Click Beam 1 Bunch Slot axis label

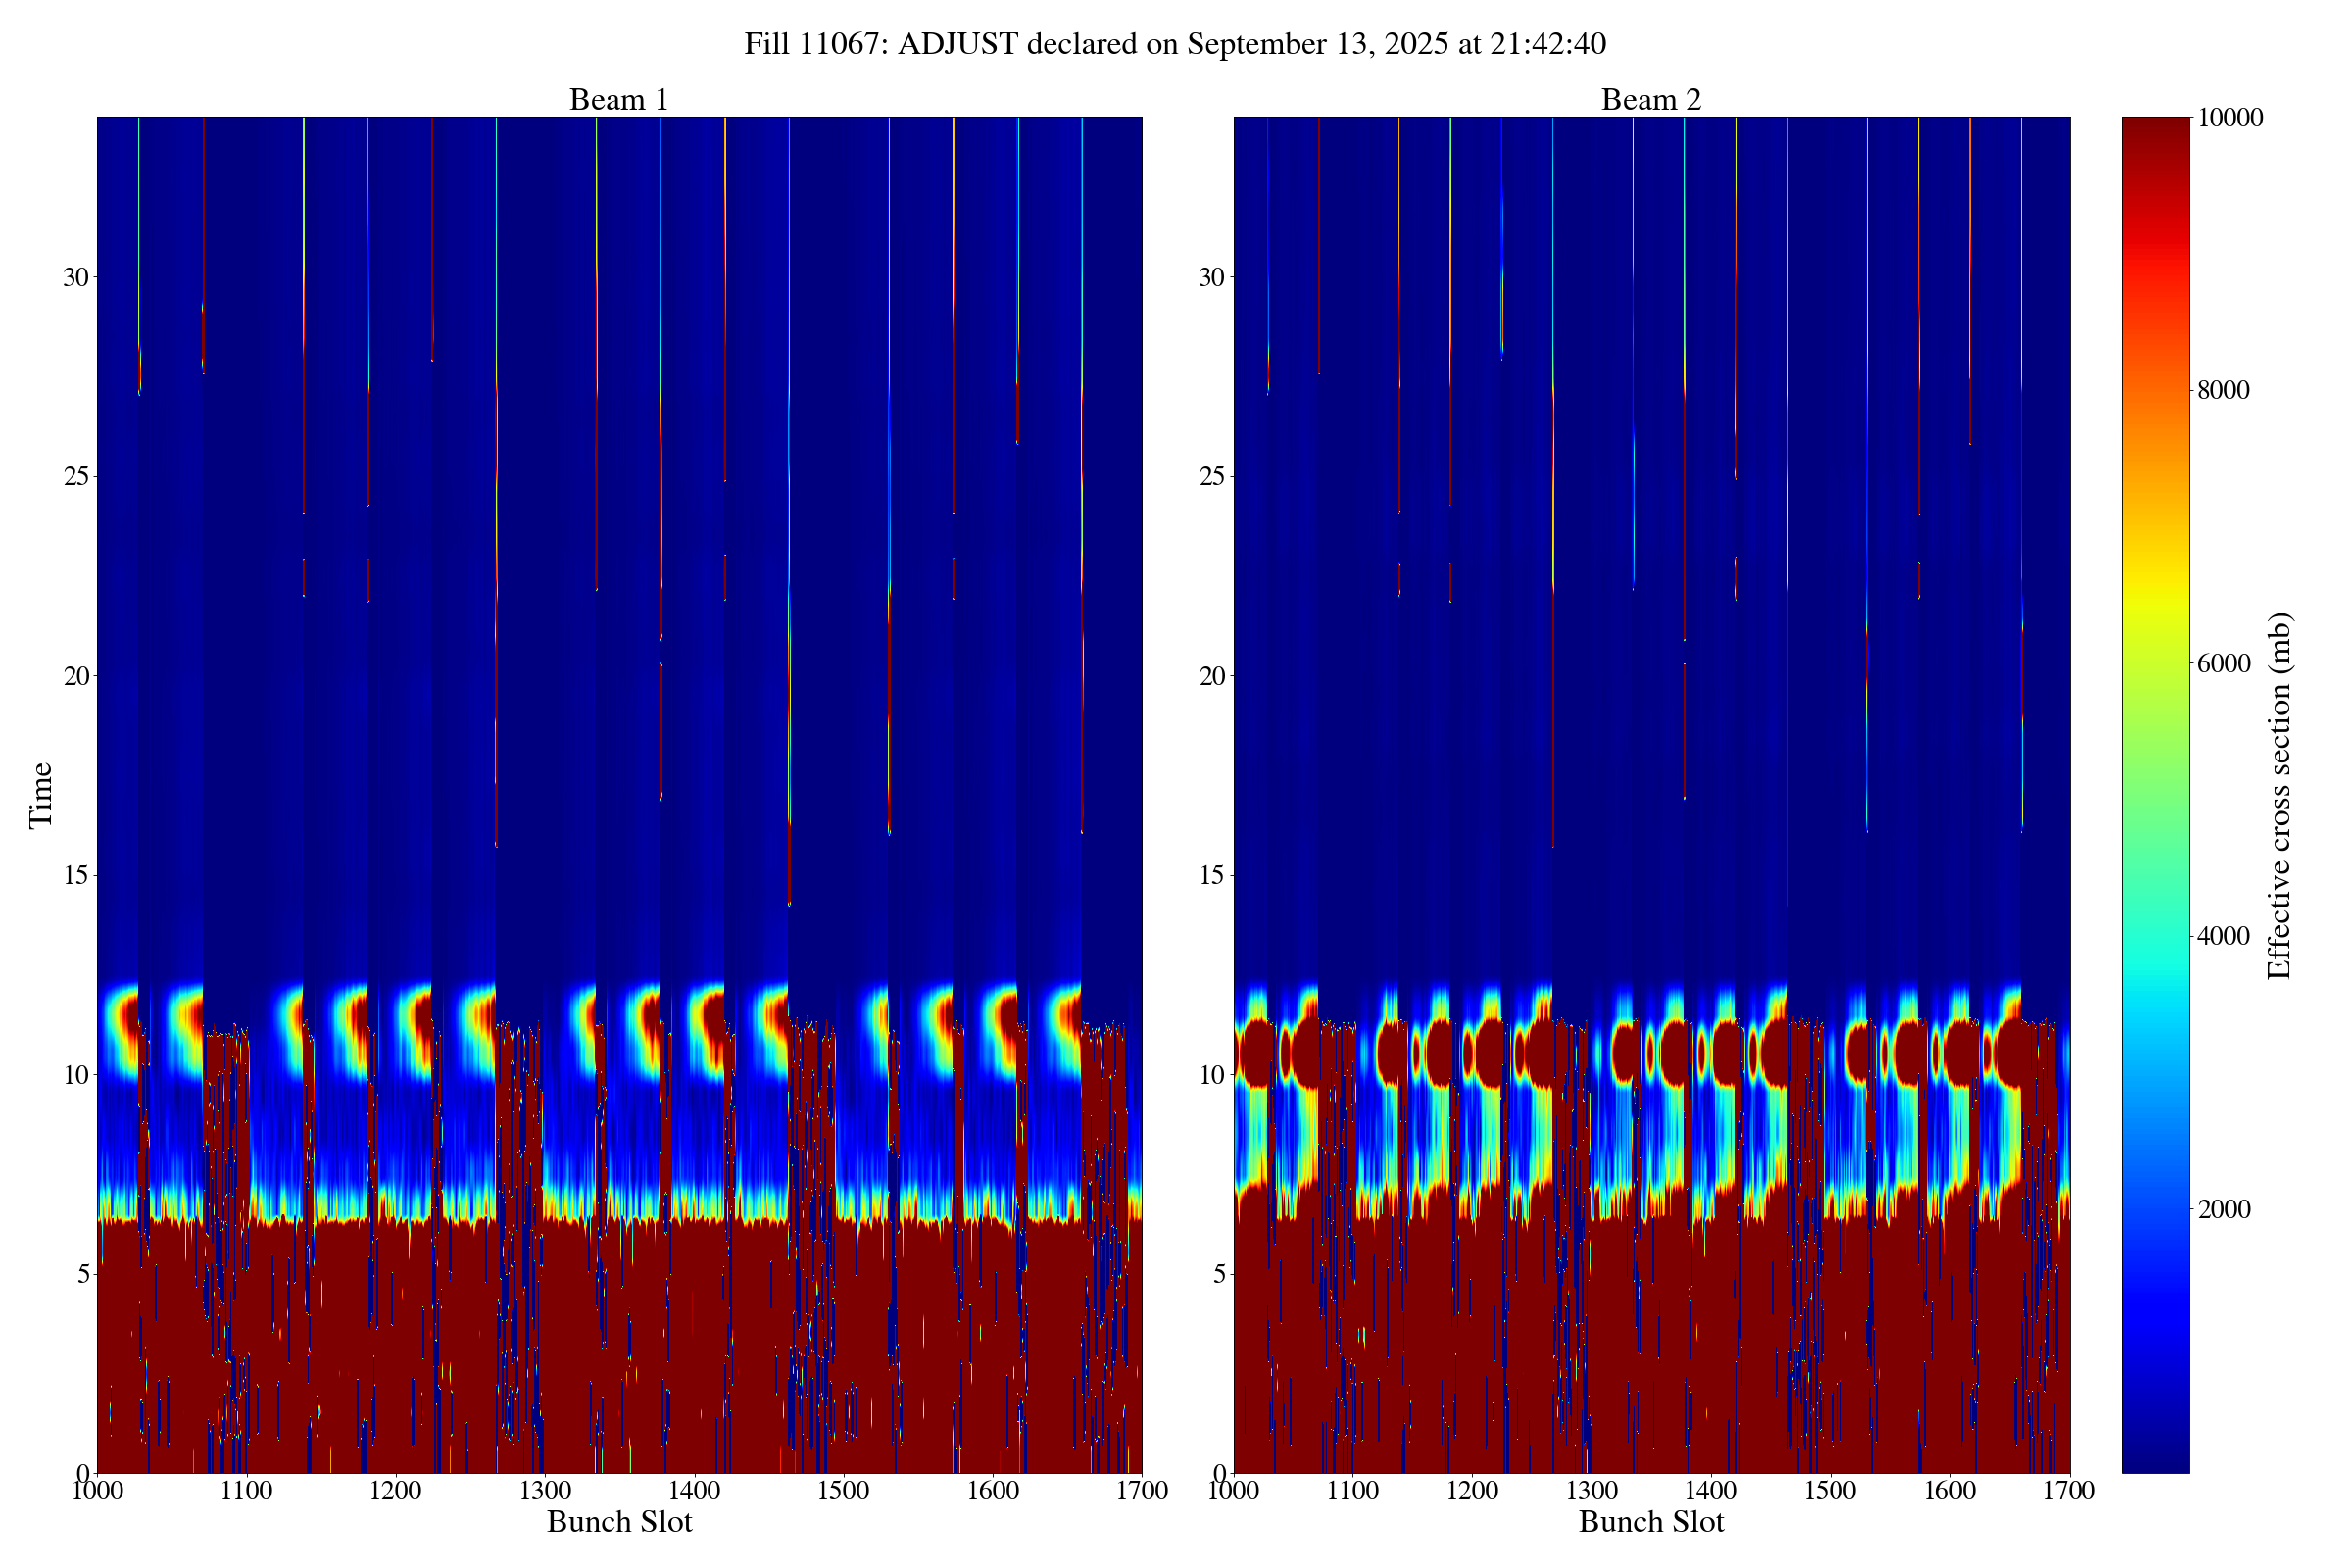pos(619,1522)
